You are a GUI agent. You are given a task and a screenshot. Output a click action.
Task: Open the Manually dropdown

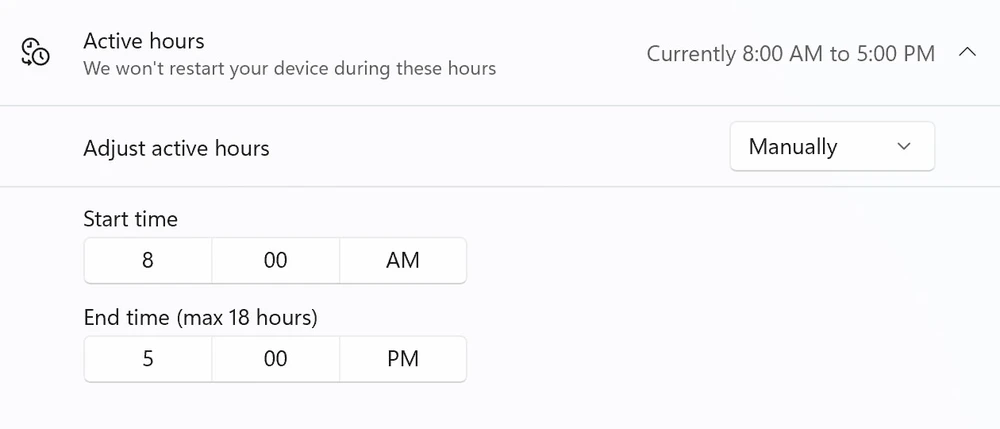coord(831,147)
